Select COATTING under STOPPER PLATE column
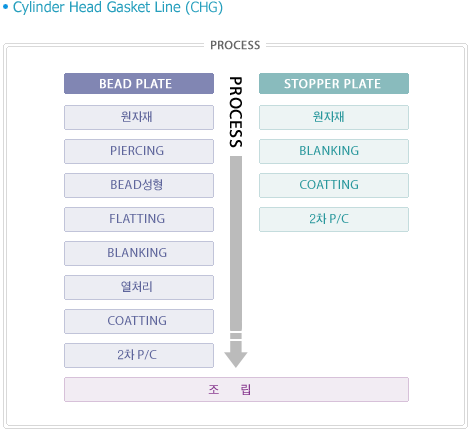The image size is (468, 429). (x=334, y=185)
